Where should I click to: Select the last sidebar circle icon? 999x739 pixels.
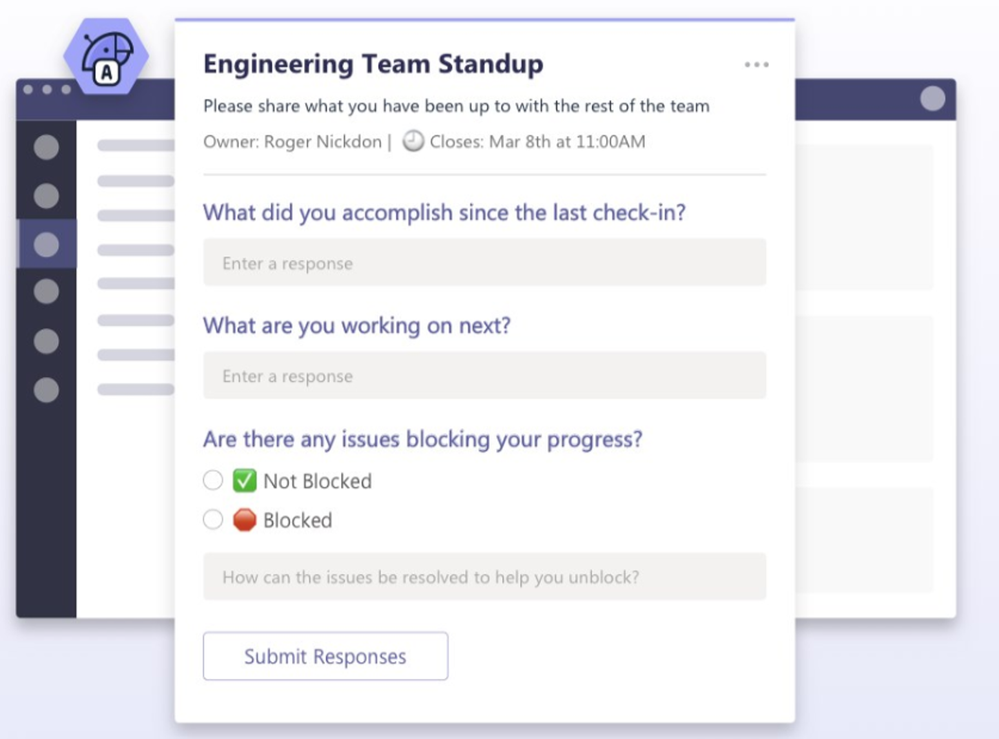pos(46,389)
